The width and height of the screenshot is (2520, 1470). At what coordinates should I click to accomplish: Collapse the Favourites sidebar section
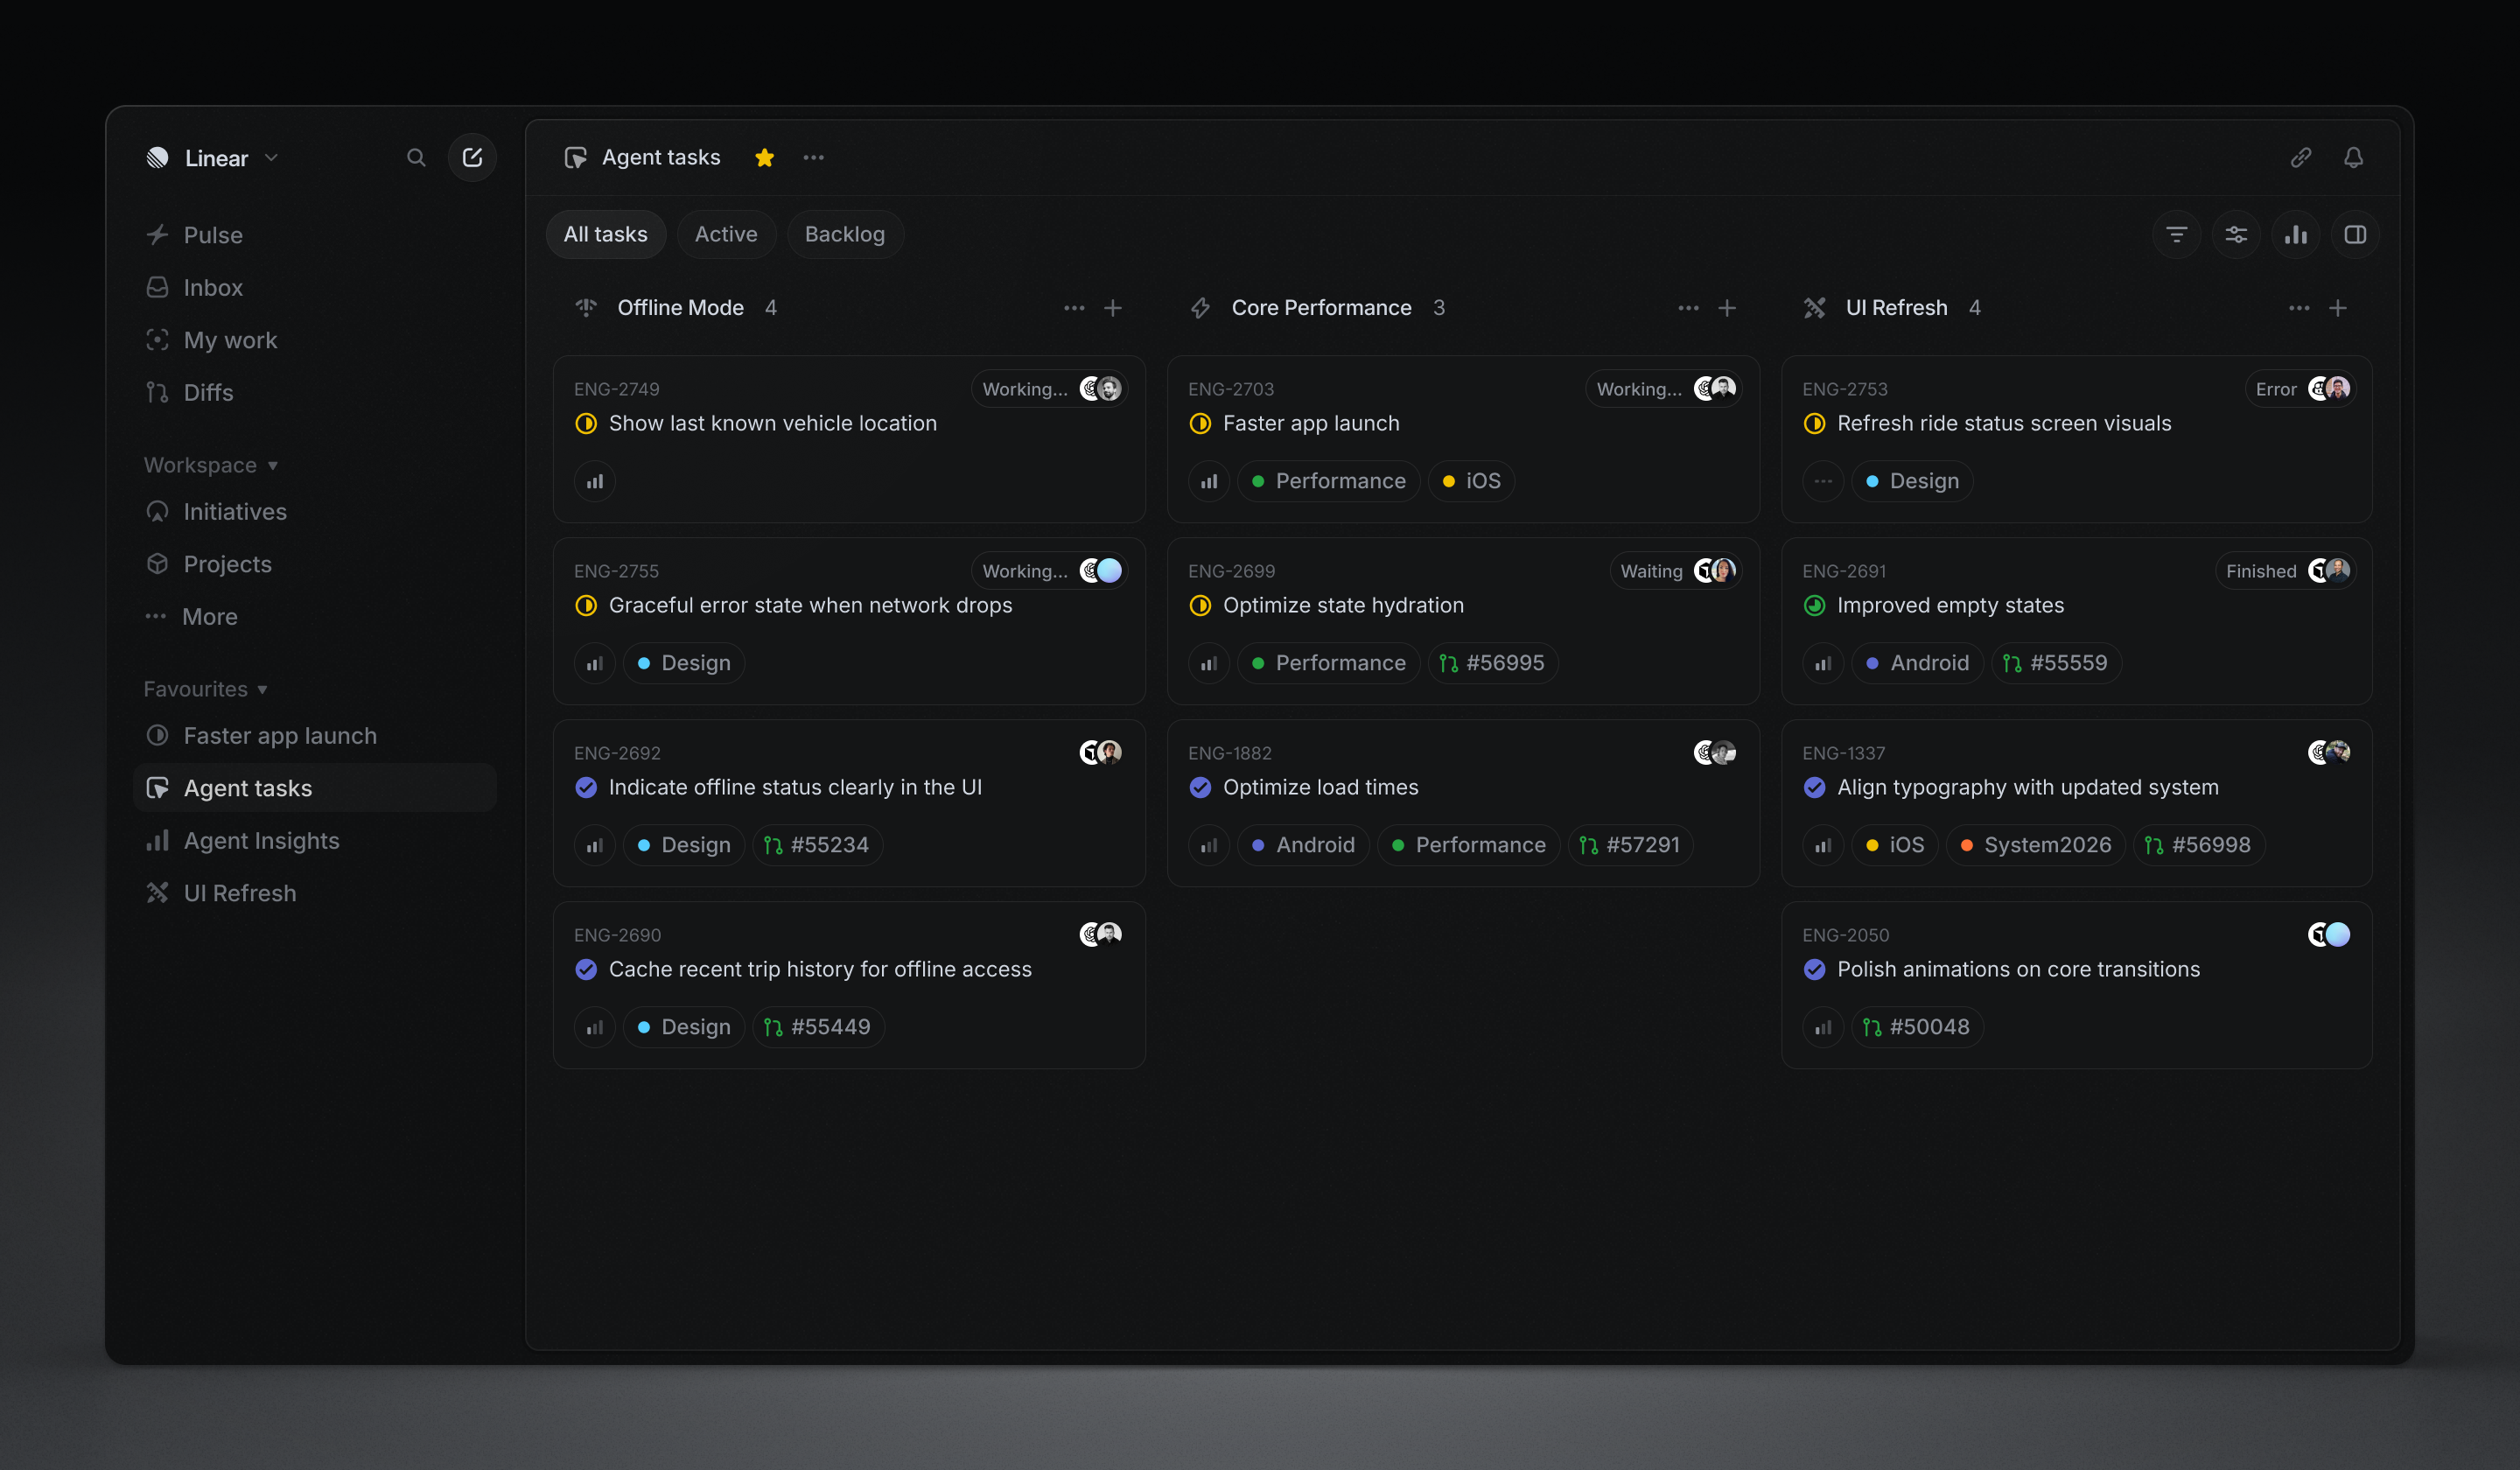[206, 690]
